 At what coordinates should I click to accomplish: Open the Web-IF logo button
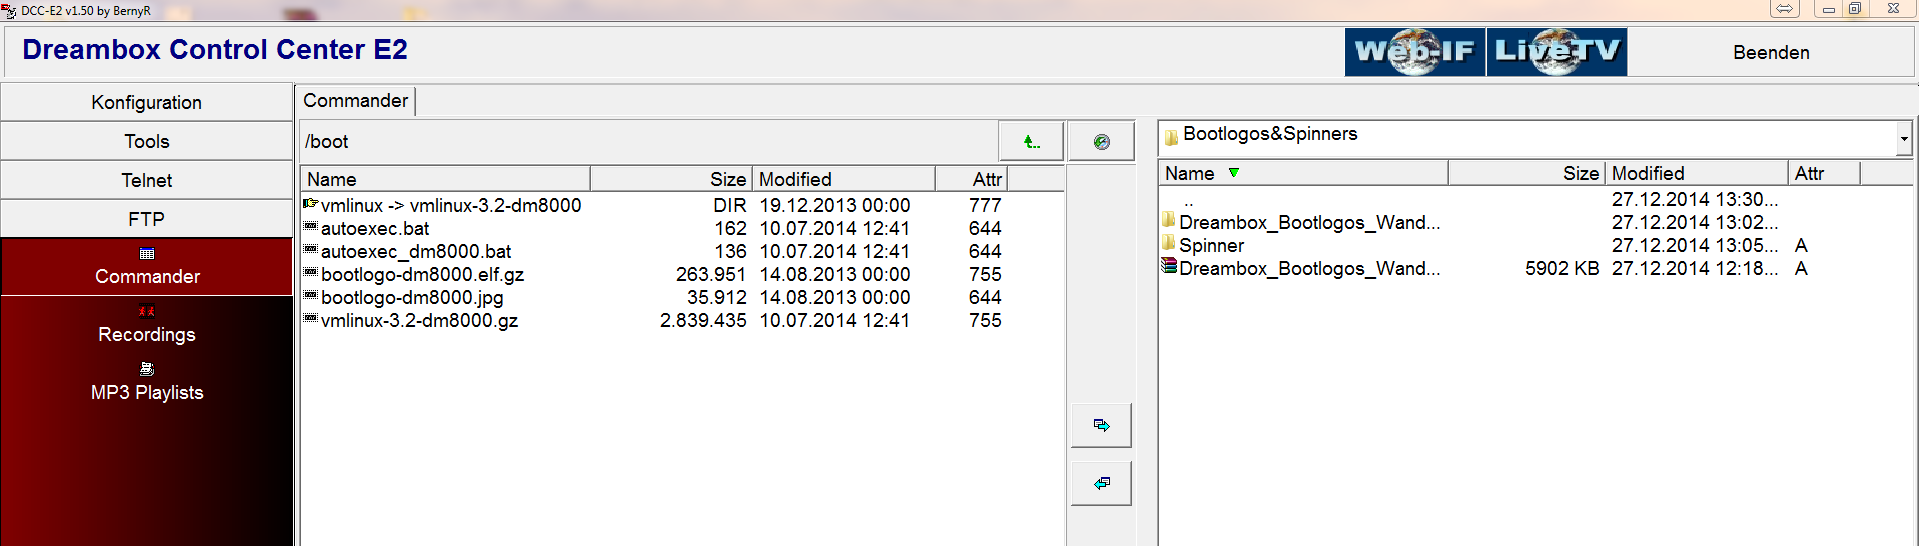point(1414,52)
